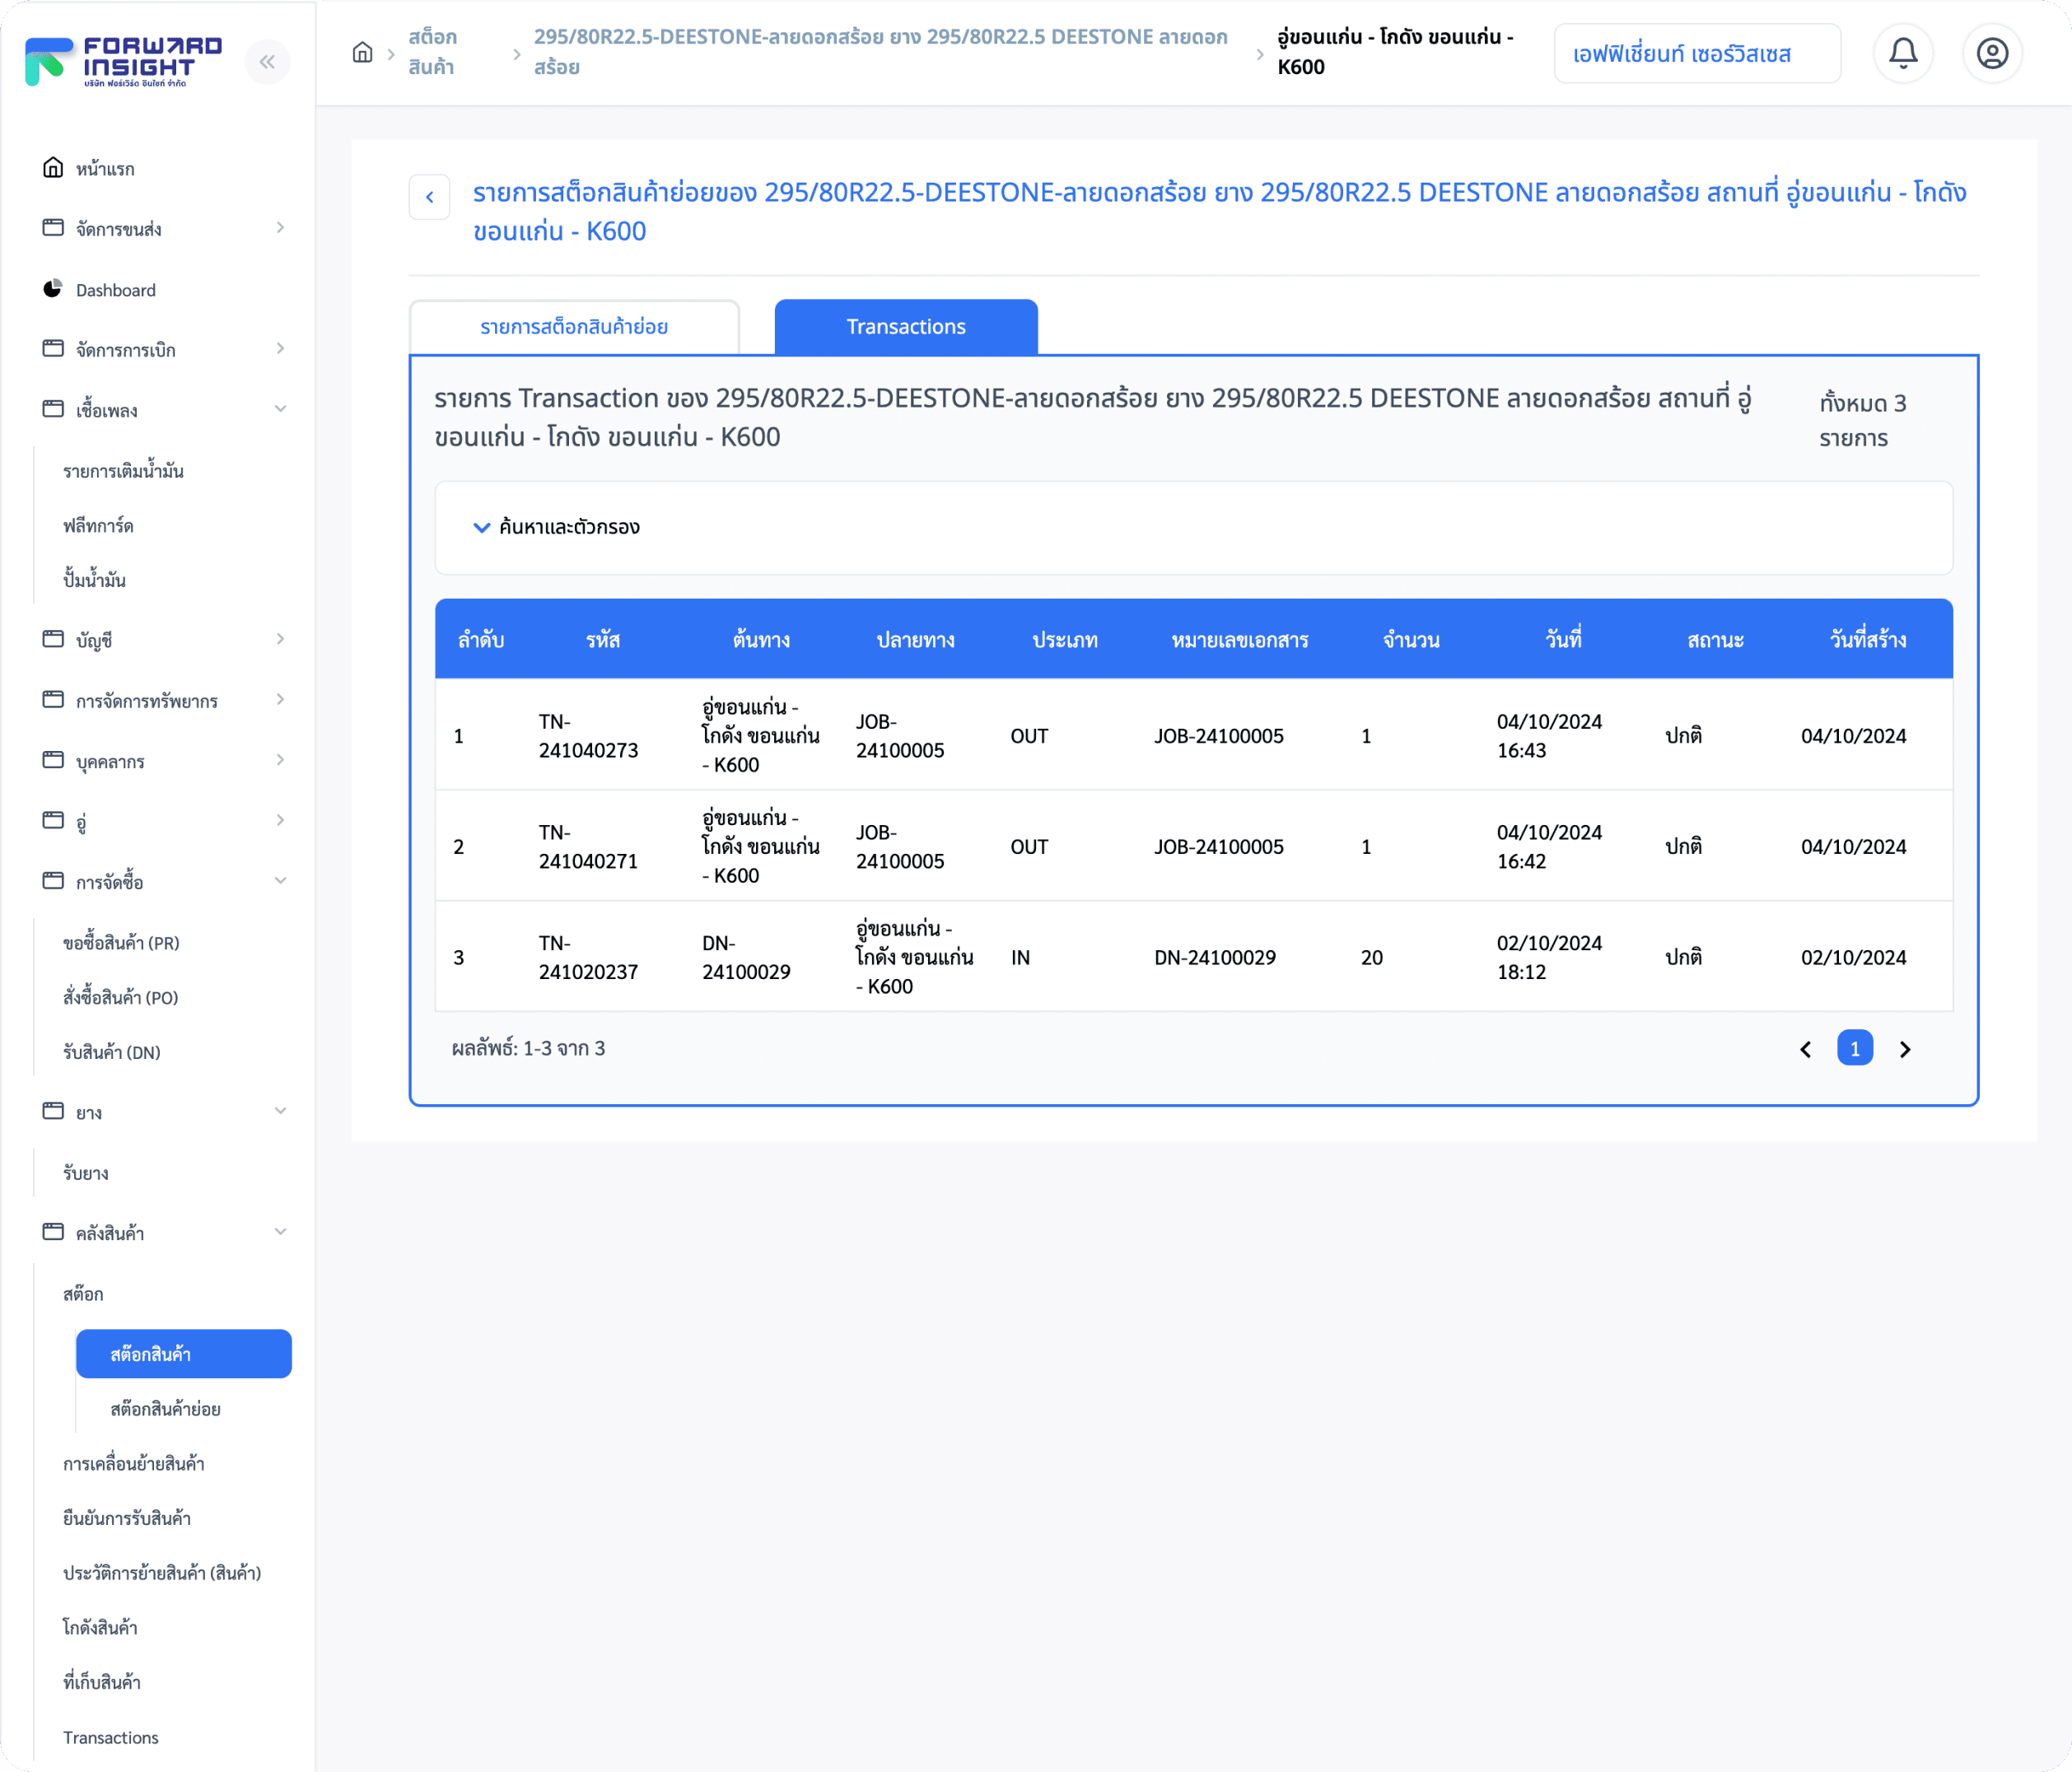Screen dimensions: 2072x1772
Task: Select the Transactions tab
Action: click(x=906, y=327)
